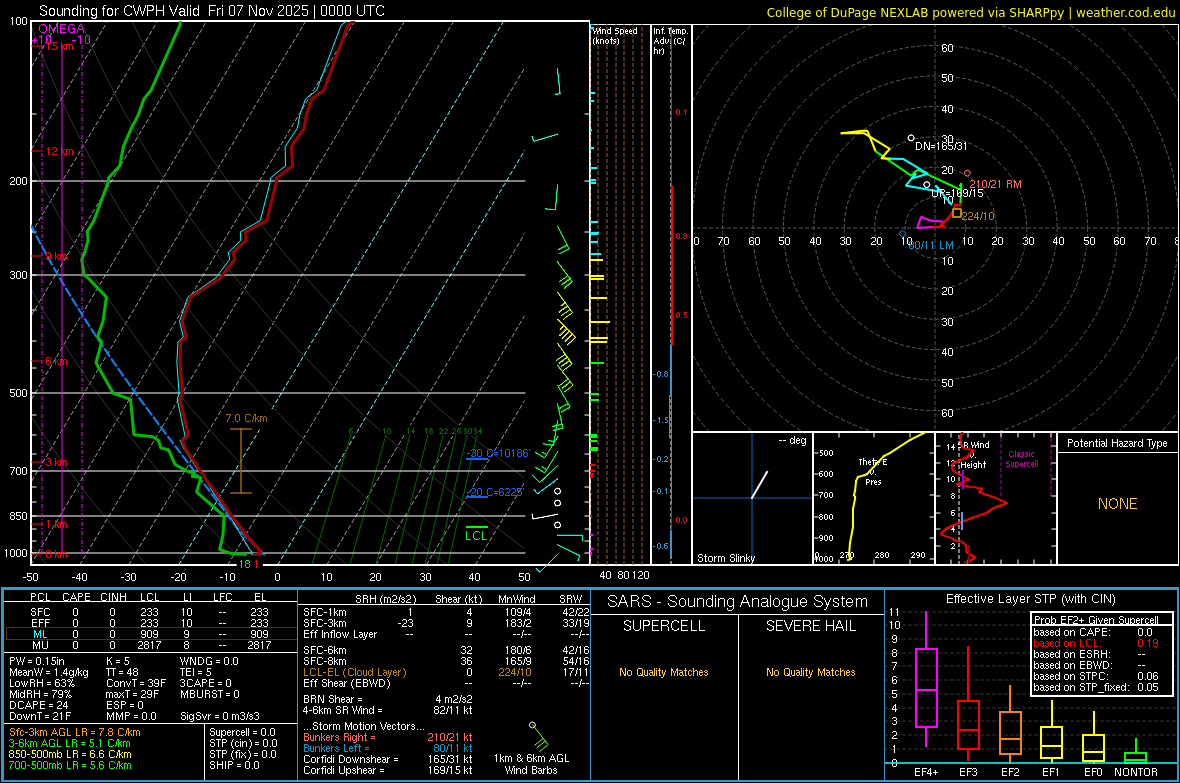The image size is (1180, 783).
Task: Click Bunkers Left = 80/11 kt
Action: (388, 748)
